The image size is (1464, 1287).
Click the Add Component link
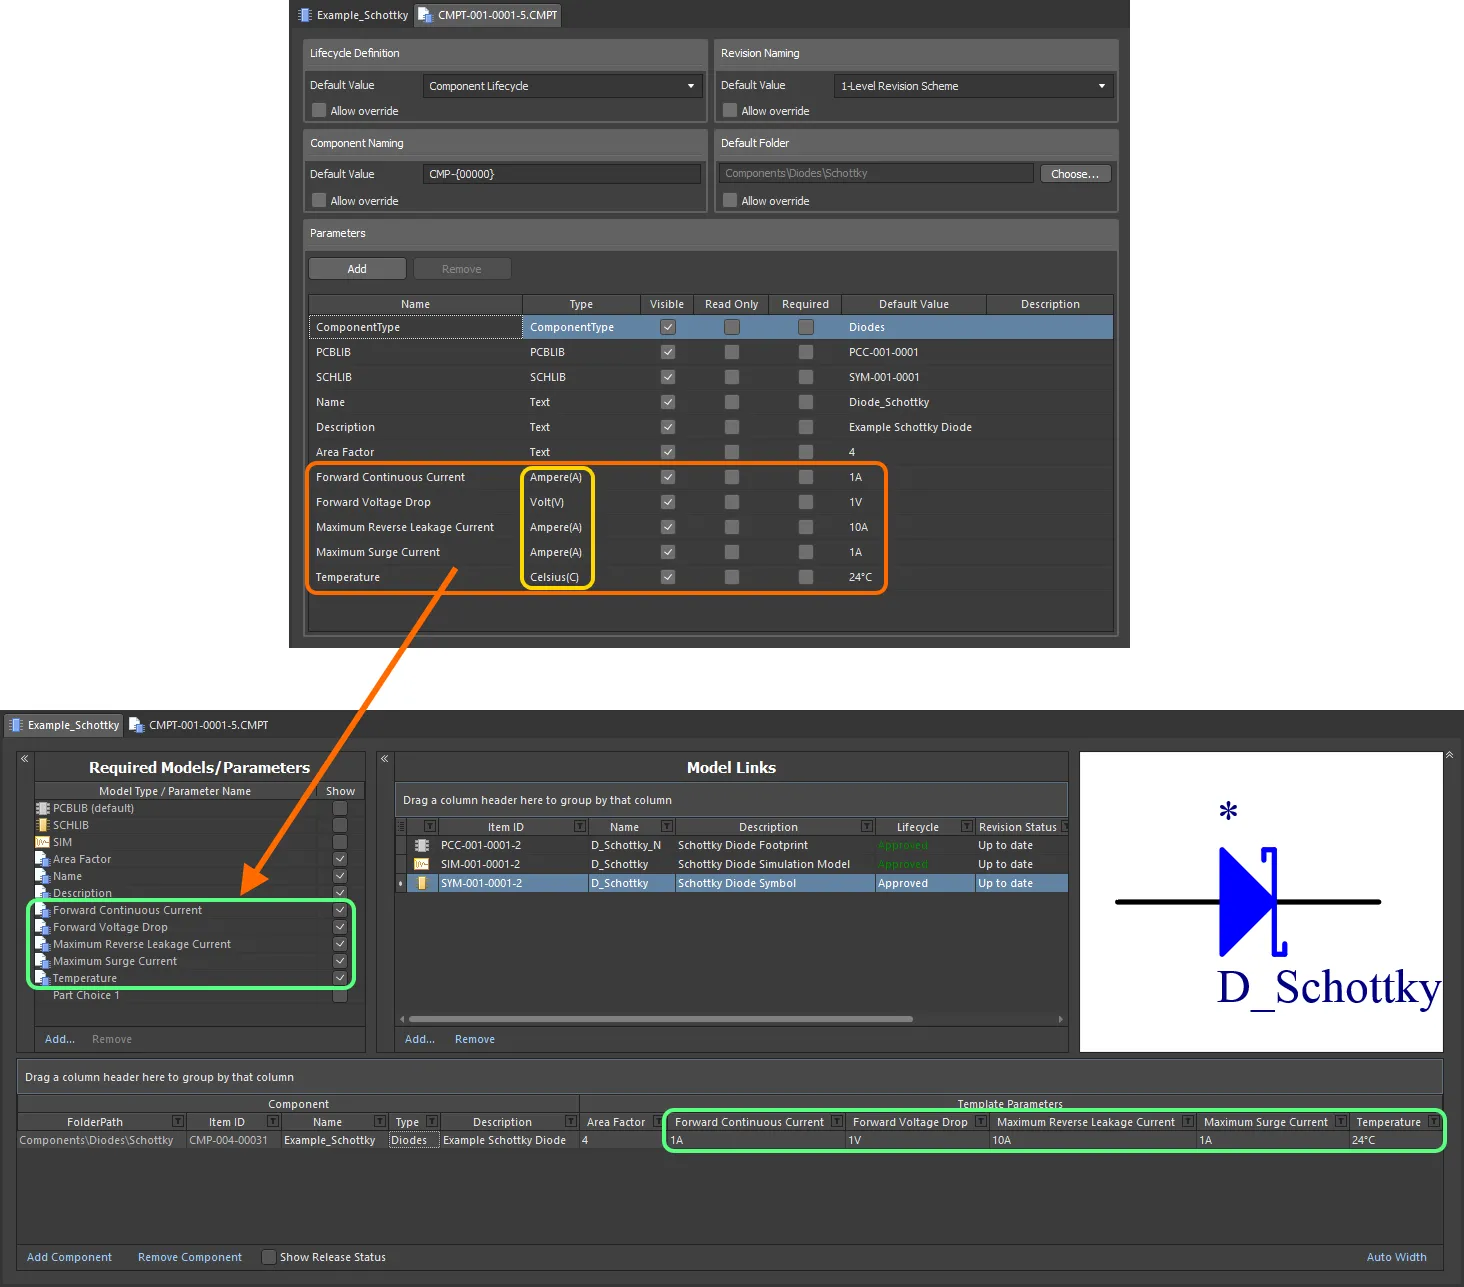pyautogui.click(x=68, y=1257)
